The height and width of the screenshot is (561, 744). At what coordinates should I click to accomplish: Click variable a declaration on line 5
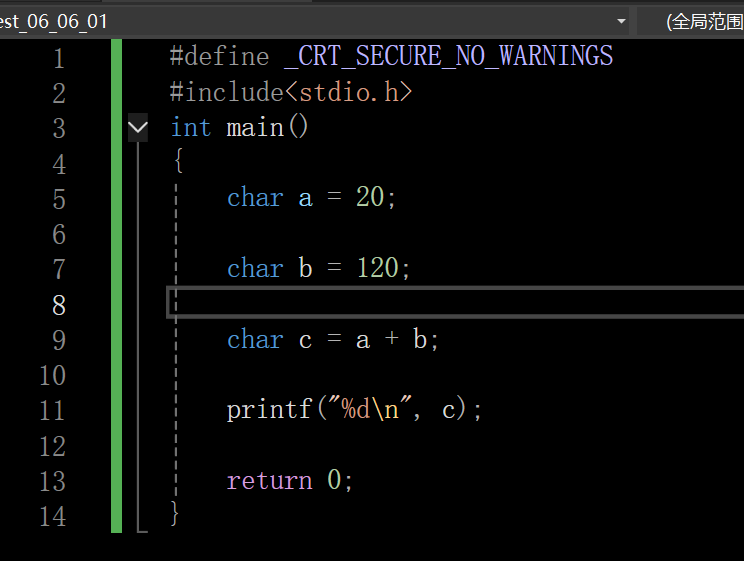306,198
